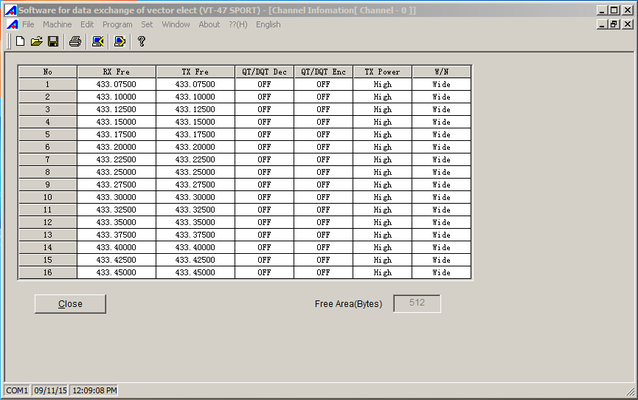
Task: Click QT/DQT Enc OFF cell in row 5
Action: coord(323,134)
